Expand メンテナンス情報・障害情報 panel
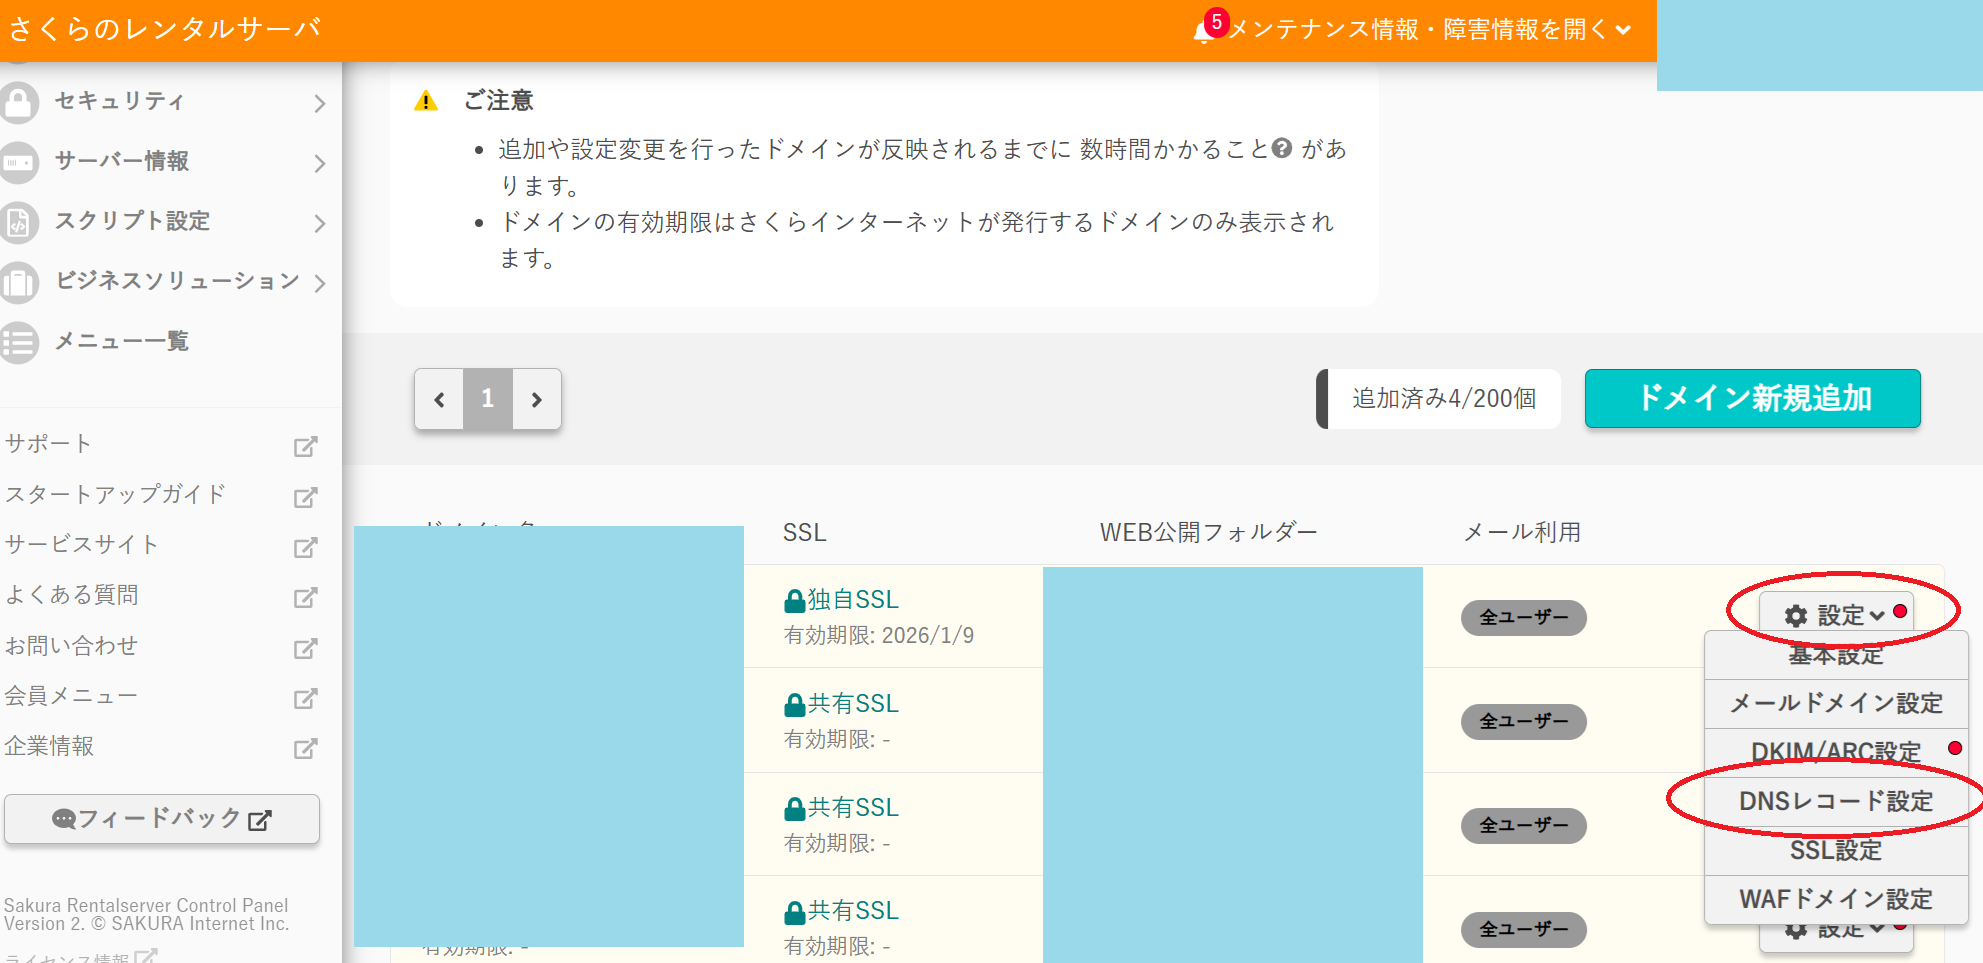Viewport: 1983px width, 963px height. point(1430,30)
